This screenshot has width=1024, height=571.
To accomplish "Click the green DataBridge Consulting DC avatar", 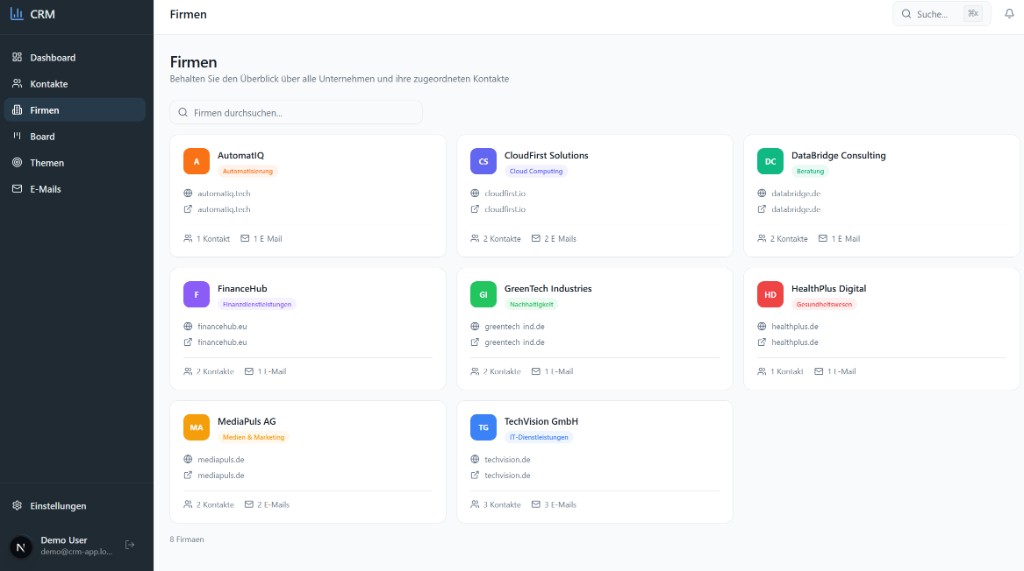I will pos(770,161).
